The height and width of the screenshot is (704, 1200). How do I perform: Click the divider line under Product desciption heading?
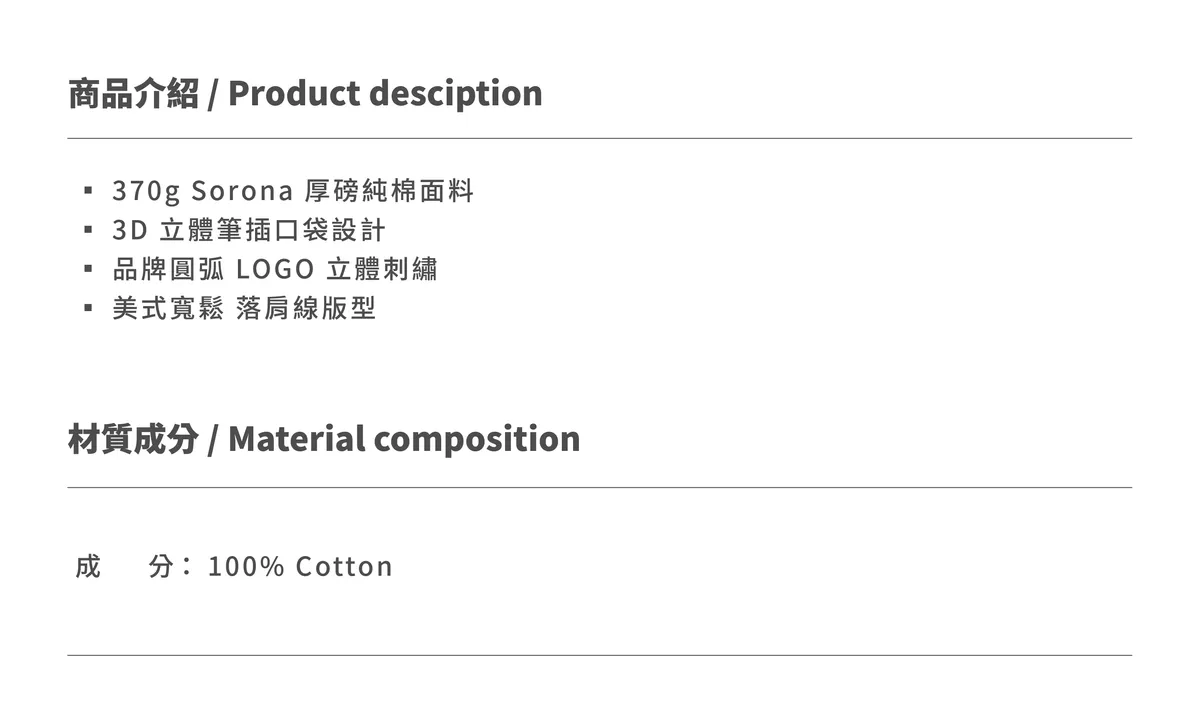600,138
